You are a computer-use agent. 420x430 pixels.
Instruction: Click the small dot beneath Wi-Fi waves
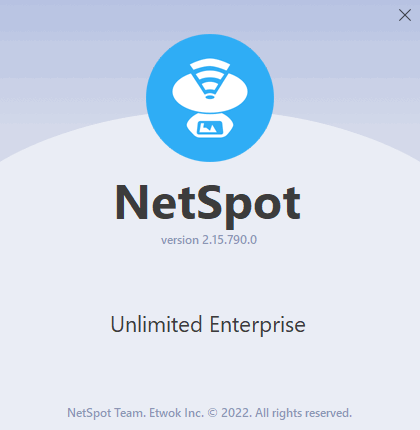coord(210,96)
